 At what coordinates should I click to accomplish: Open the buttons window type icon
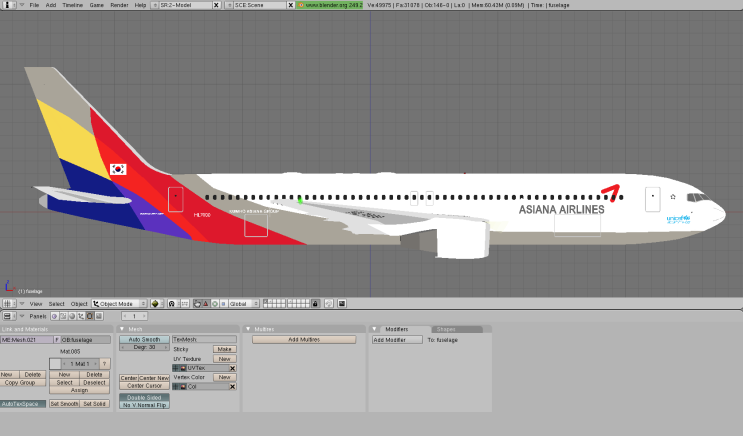9,316
